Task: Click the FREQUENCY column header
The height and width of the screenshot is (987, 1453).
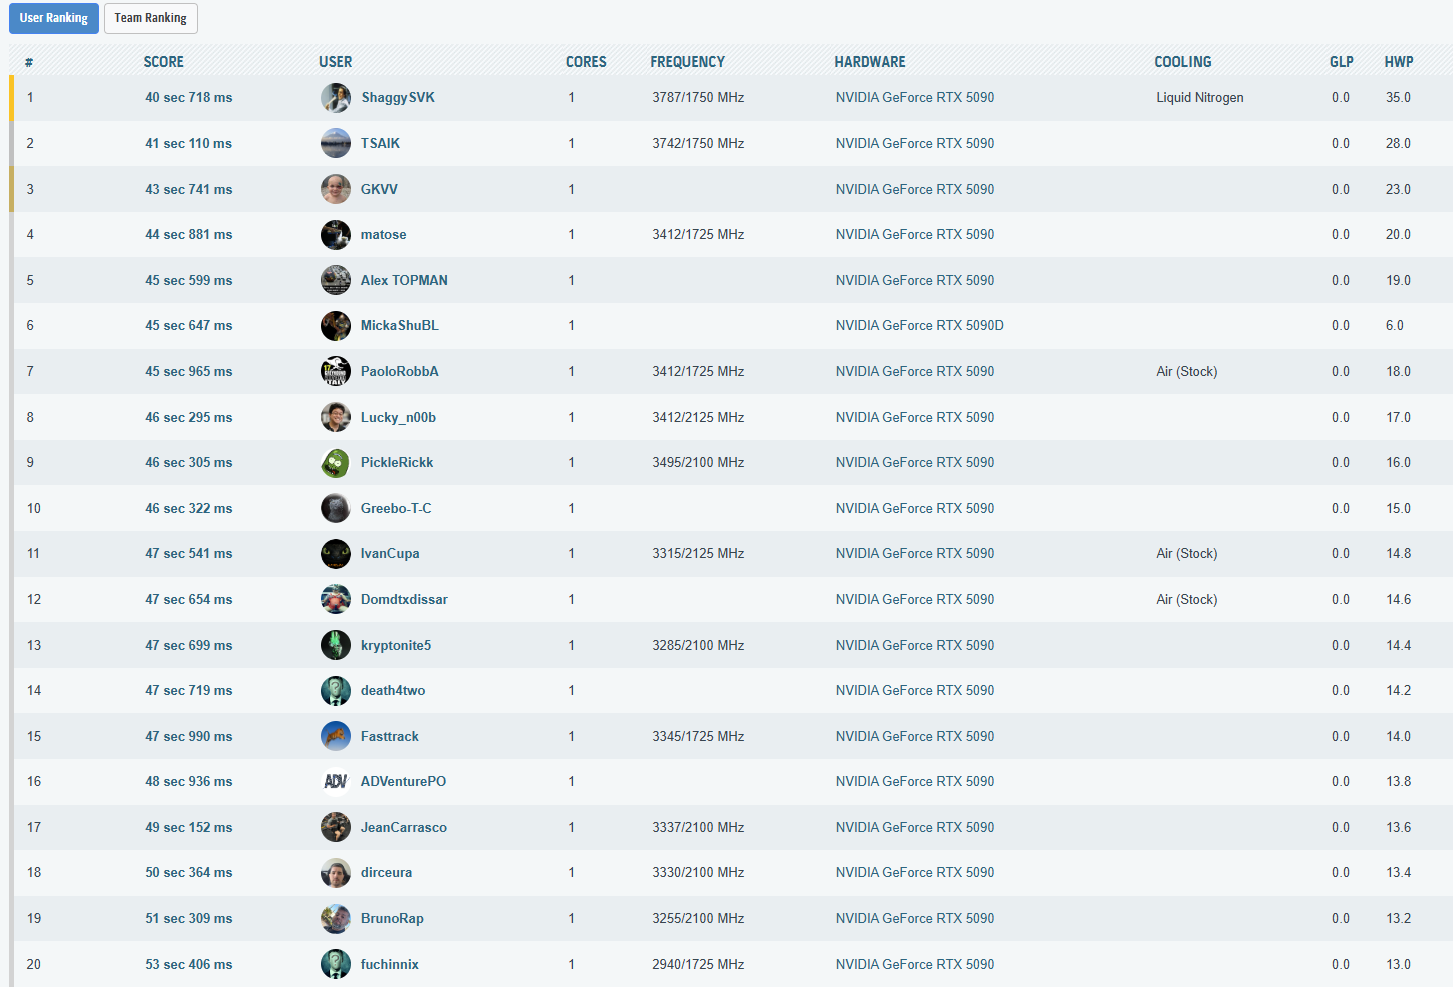Action: click(x=687, y=62)
